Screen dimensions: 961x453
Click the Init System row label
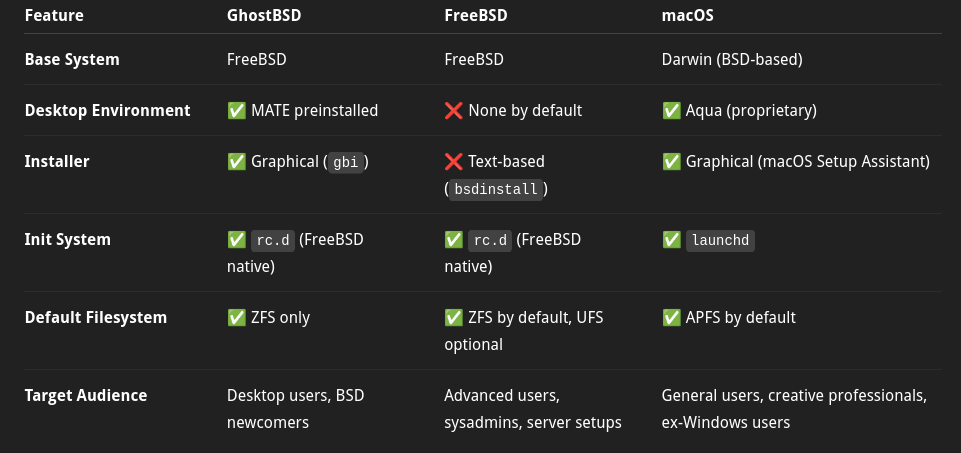click(x=67, y=240)
